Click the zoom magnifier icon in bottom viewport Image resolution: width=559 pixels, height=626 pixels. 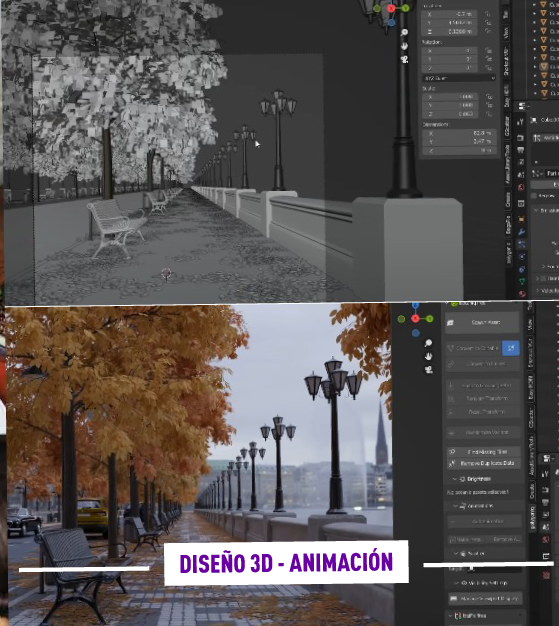(x=428, y=343)
